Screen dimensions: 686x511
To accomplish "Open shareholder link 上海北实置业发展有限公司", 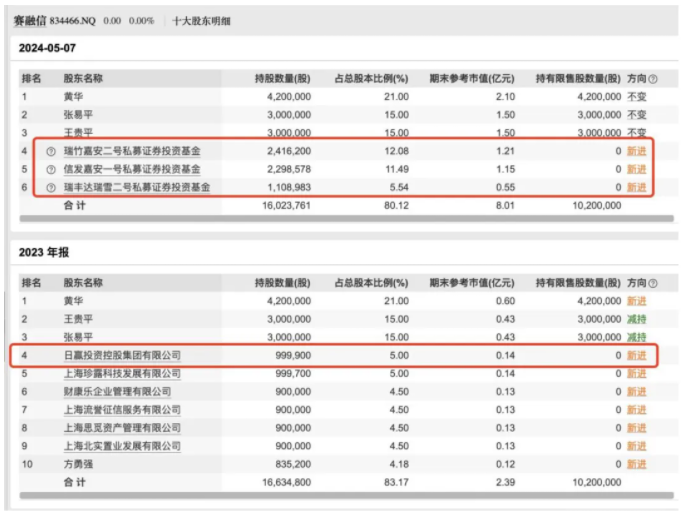I will tap(122, 446).
